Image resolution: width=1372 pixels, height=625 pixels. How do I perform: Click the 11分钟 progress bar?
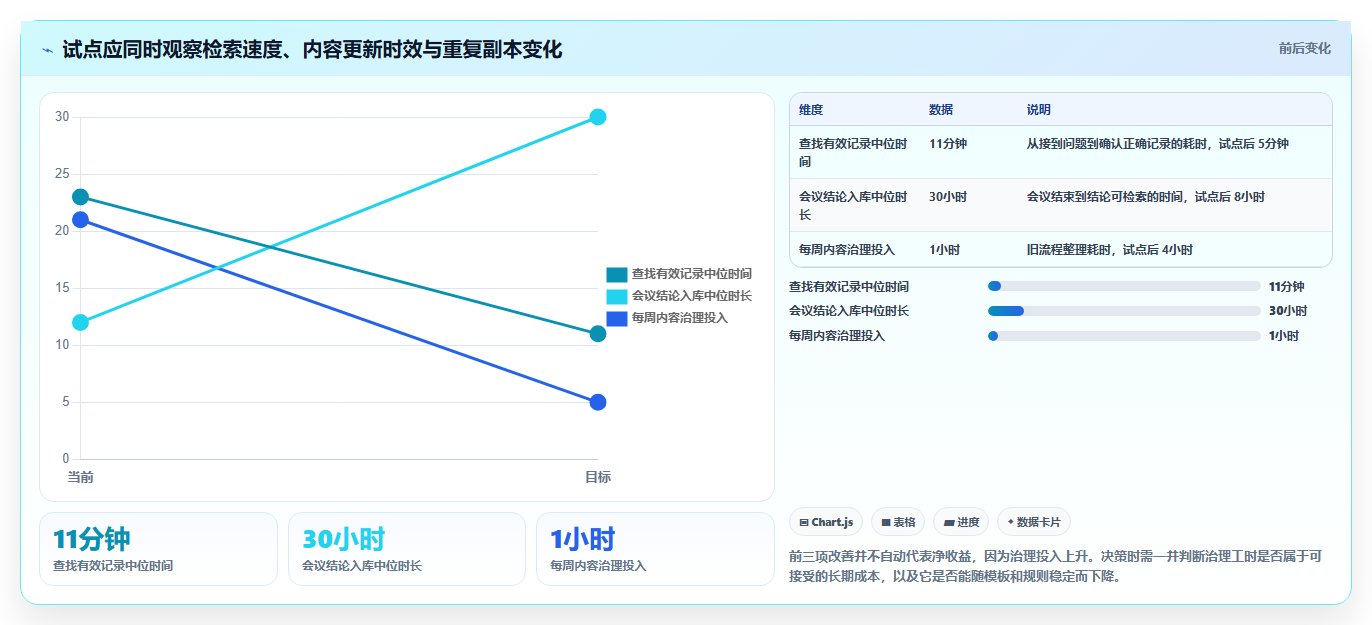coord(1124,286)
